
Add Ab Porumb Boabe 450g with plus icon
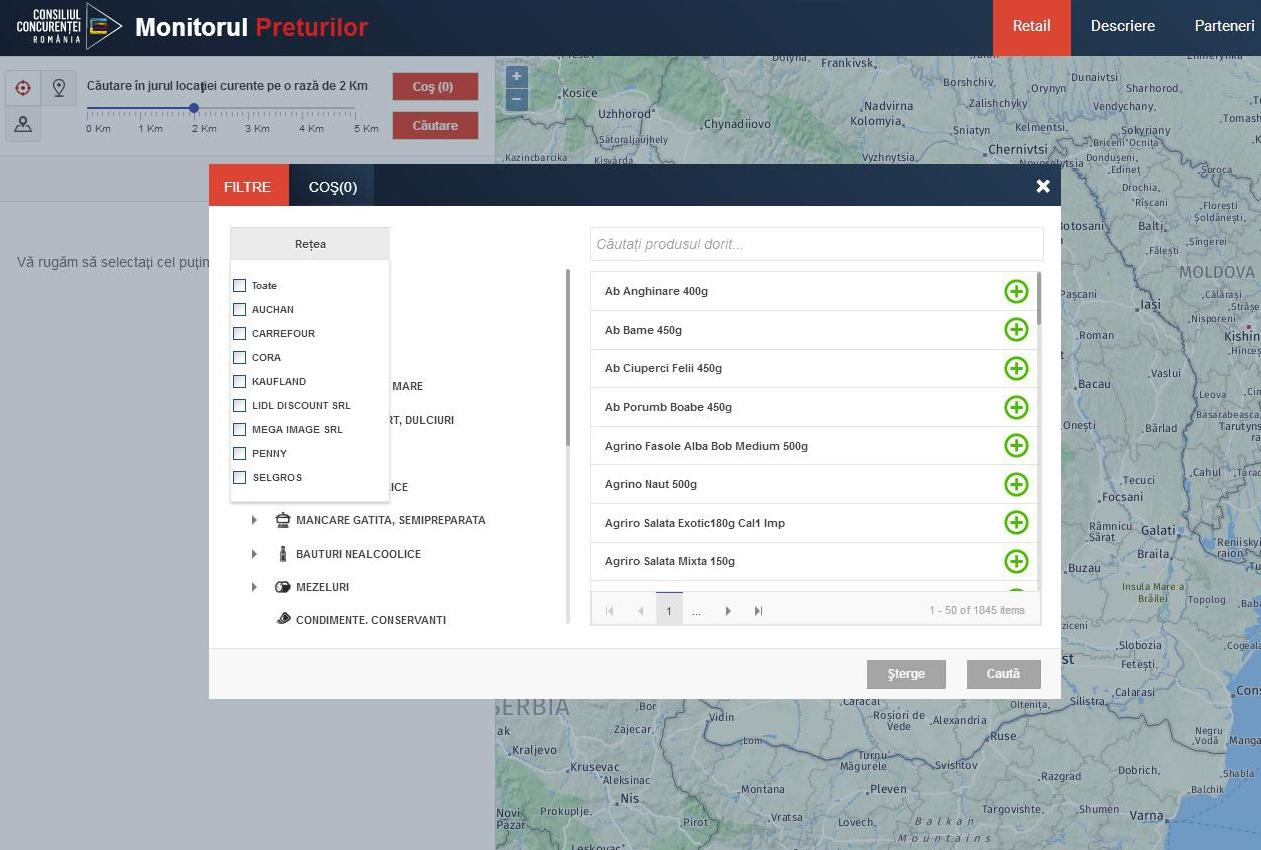pos(1016,407)
